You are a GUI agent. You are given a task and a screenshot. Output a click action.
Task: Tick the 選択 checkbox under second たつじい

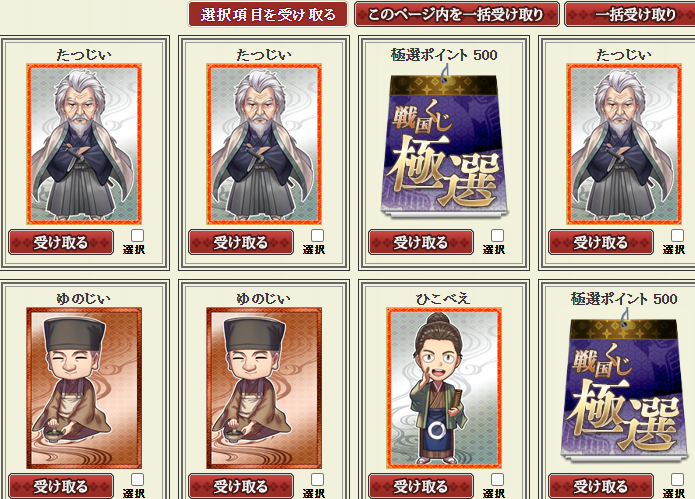[x=317, y=235]
